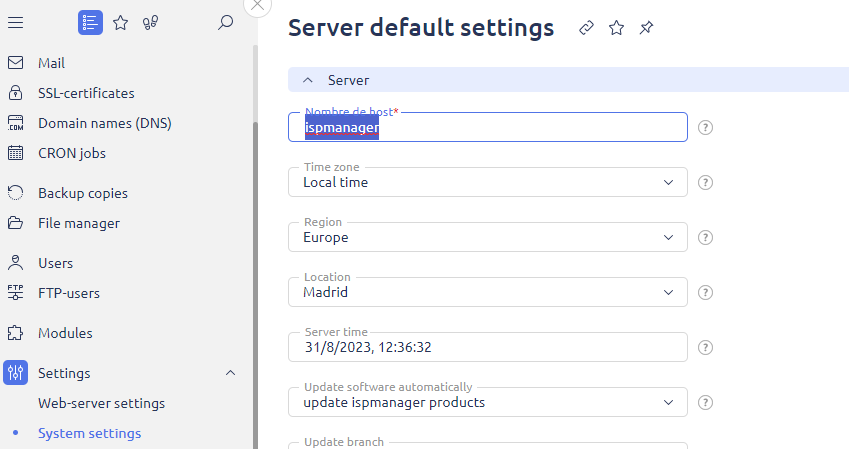Select System settings

click(89, 433)
